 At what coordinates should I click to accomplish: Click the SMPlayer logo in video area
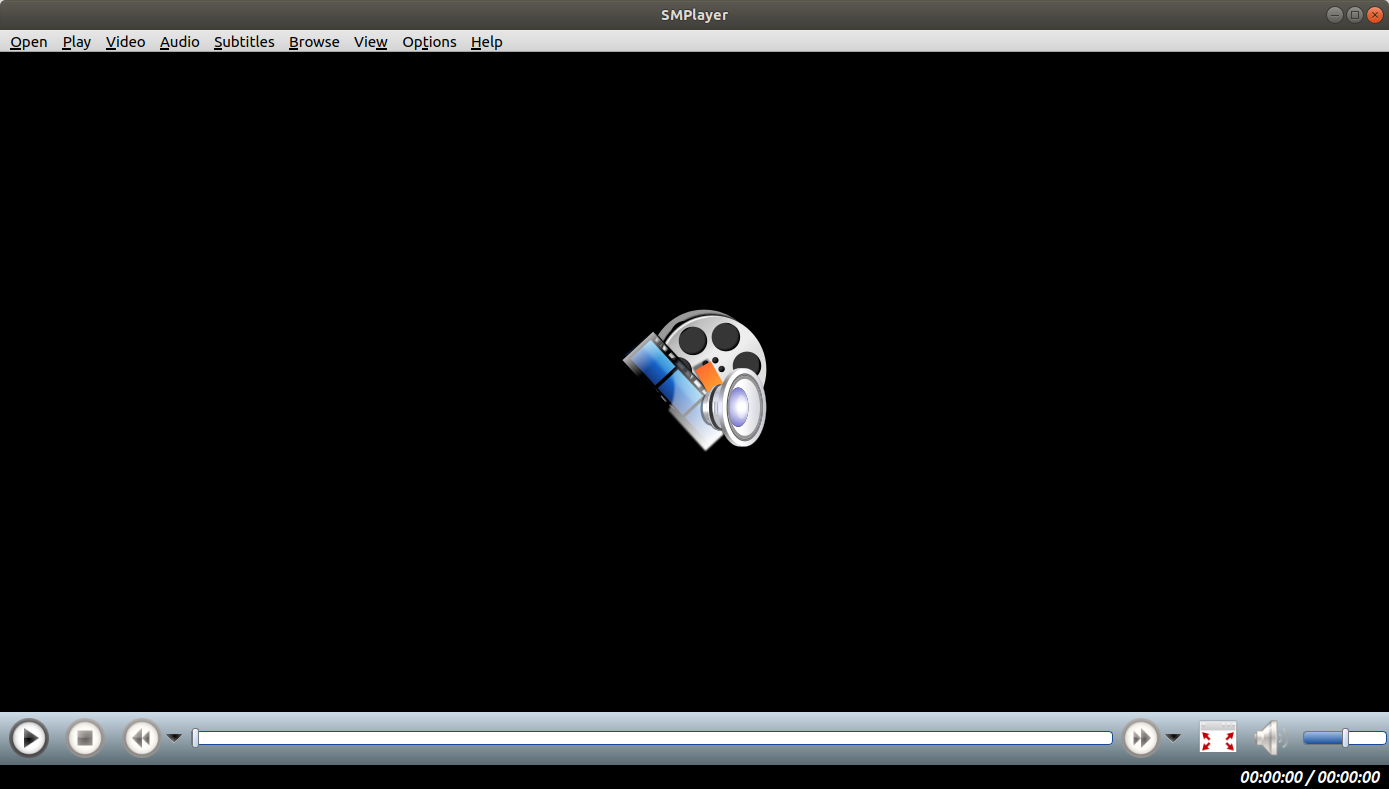click(695, 379)
